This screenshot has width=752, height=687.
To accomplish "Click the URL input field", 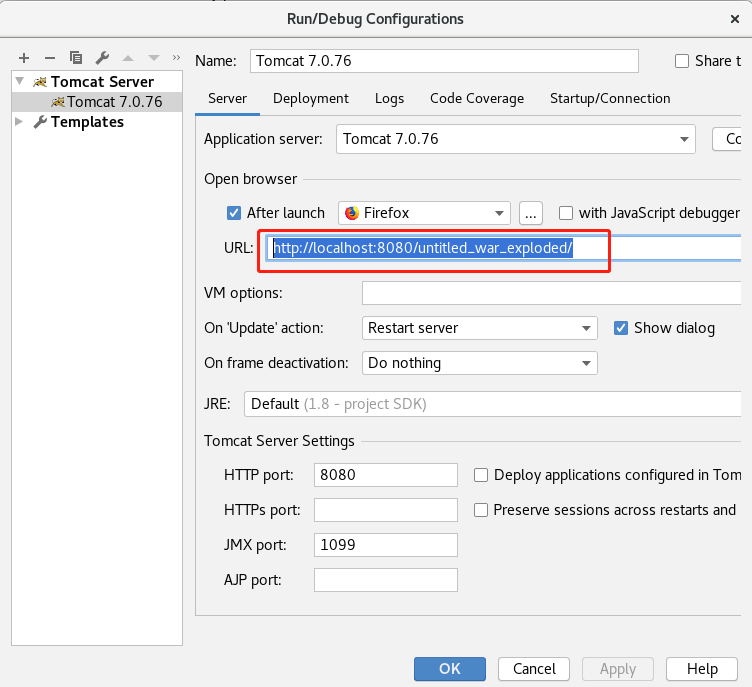I will tap(504, 248).
